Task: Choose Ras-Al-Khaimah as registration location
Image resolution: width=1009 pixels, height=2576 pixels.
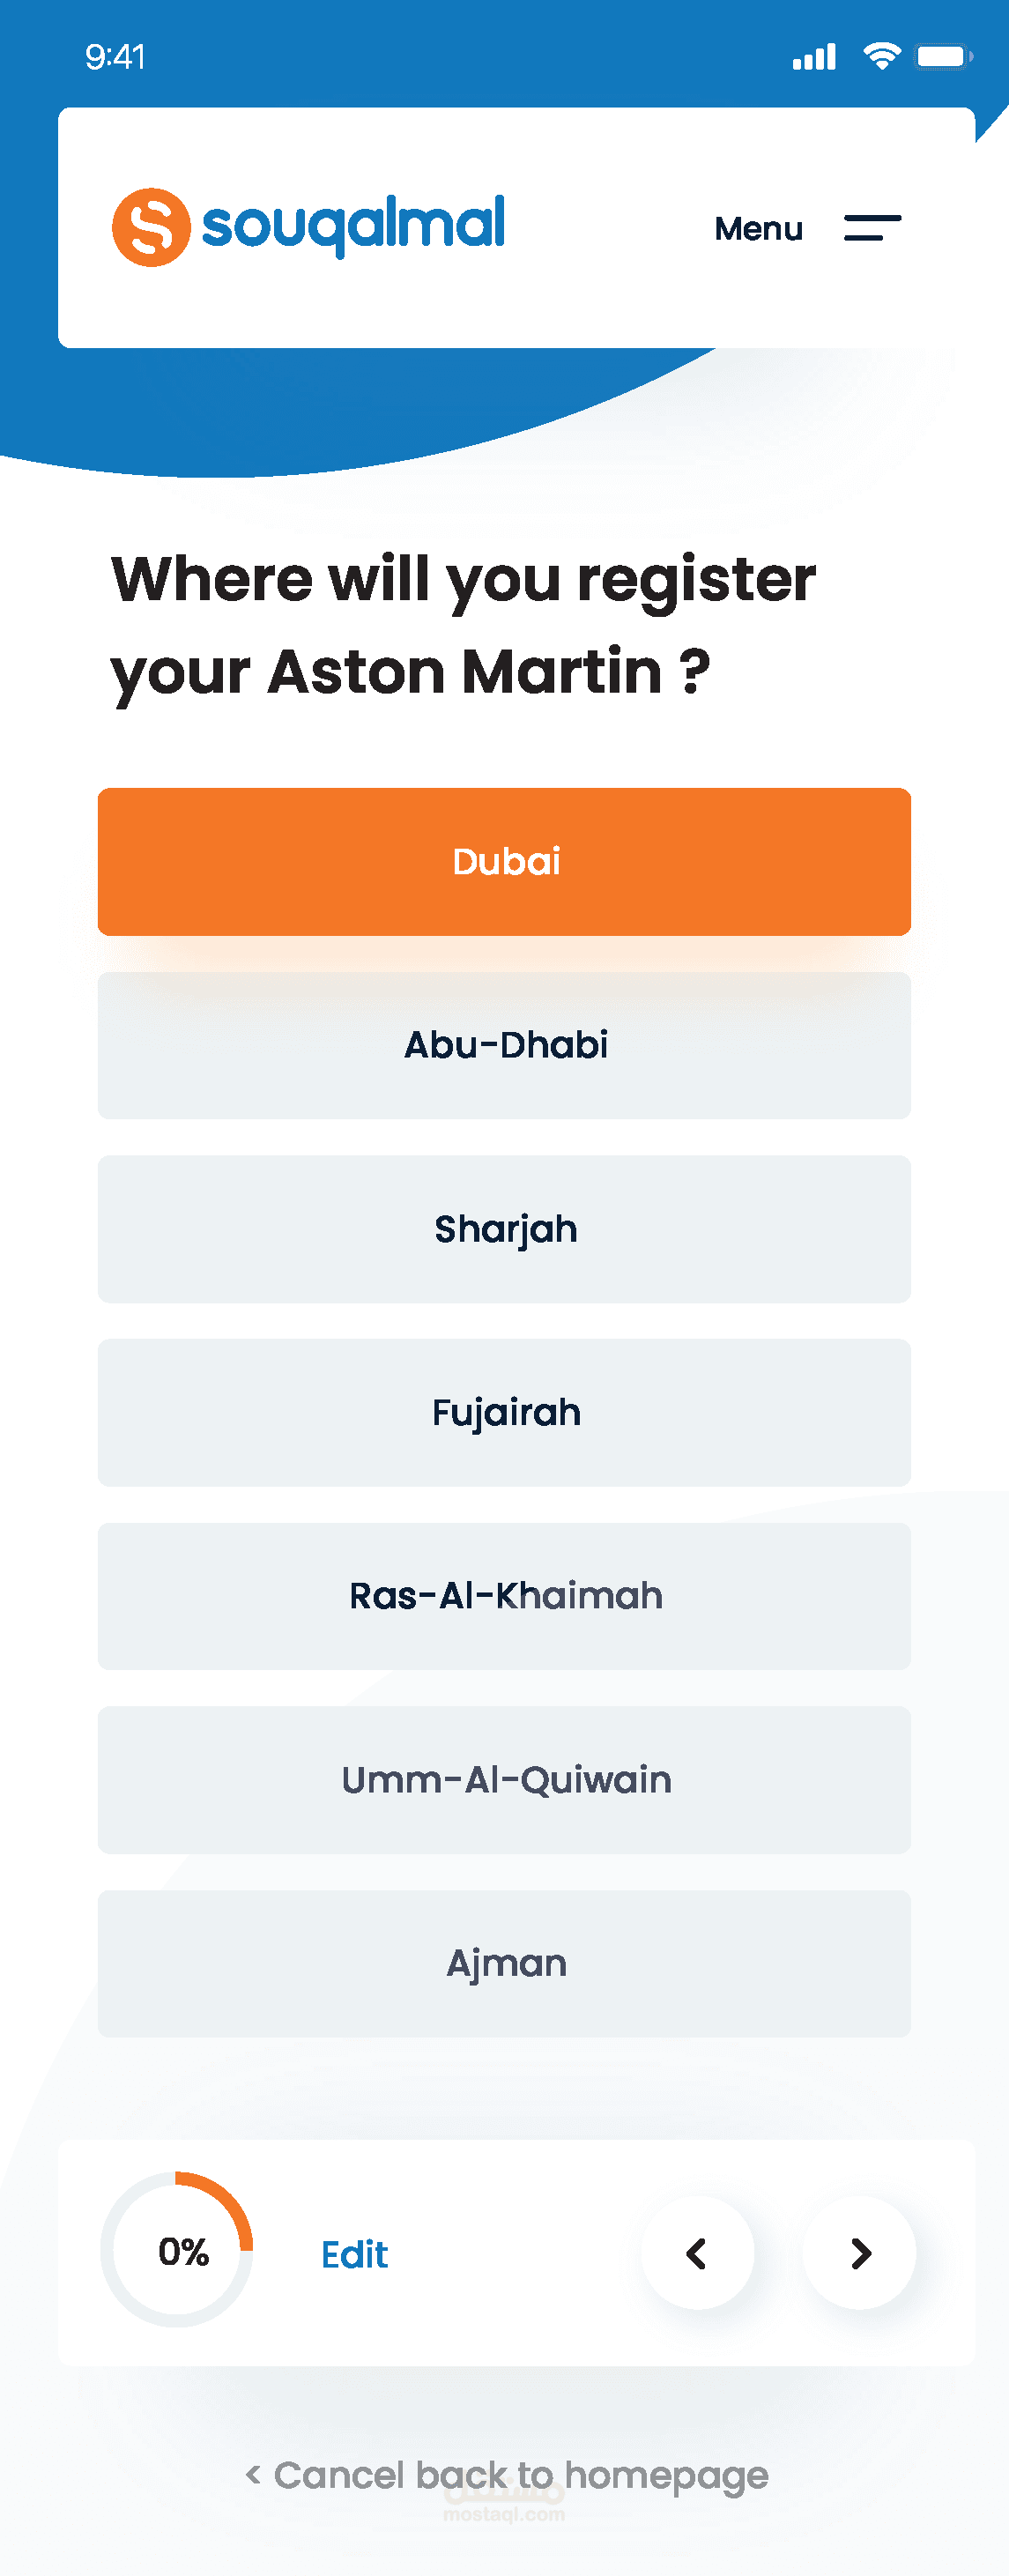Action: 504,1596
